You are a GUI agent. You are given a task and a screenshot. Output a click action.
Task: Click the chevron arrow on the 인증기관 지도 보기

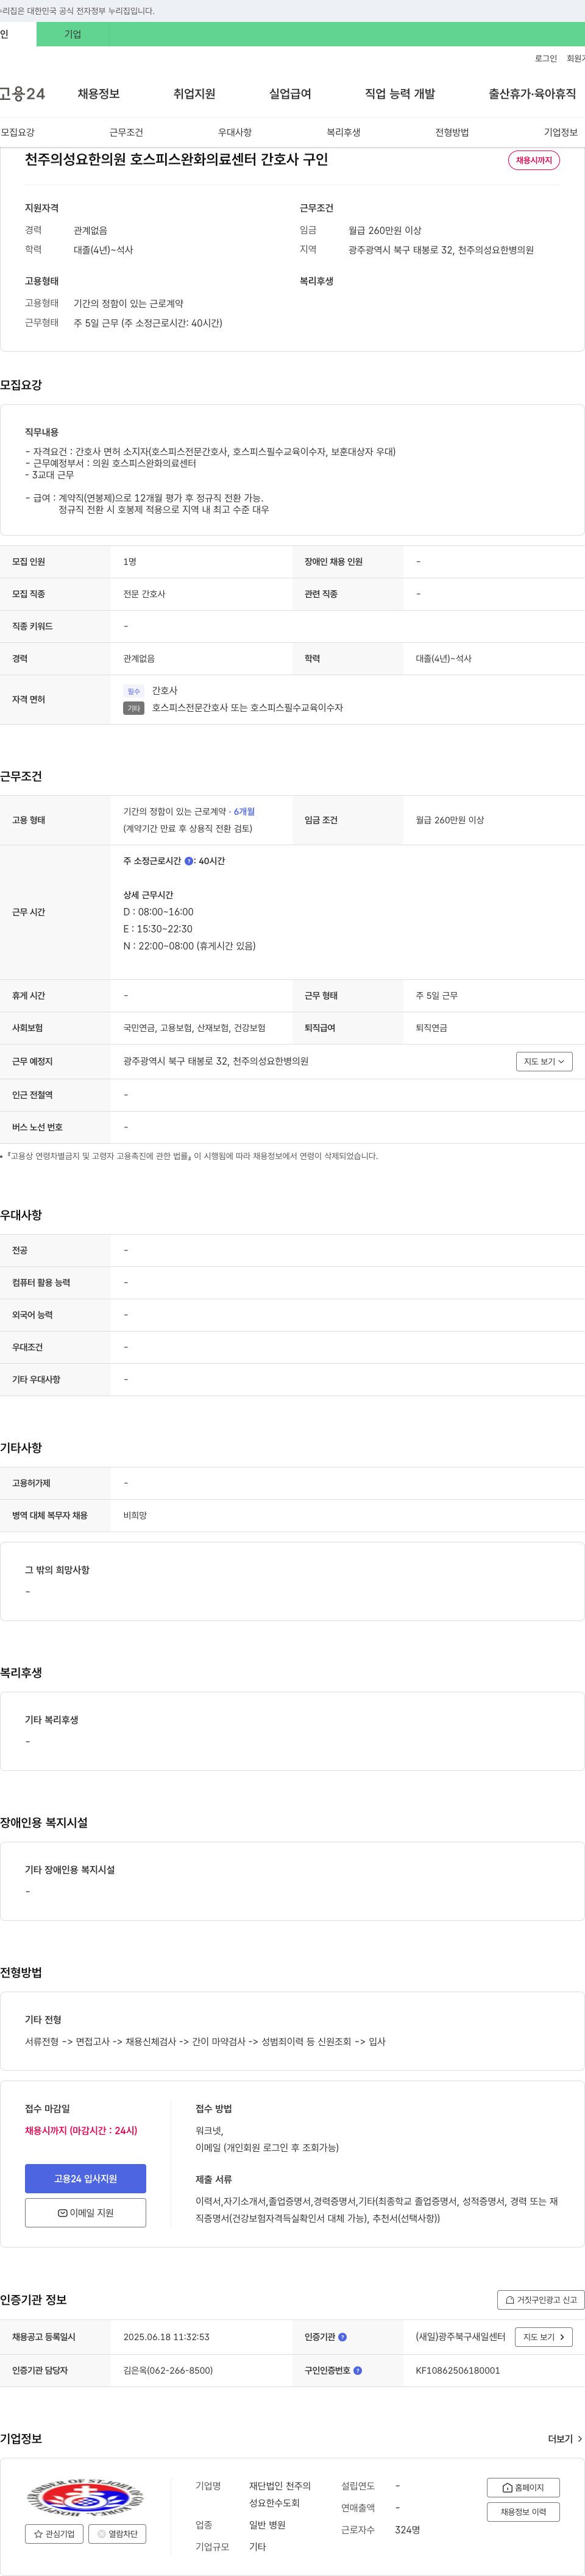coord(562,2337)
